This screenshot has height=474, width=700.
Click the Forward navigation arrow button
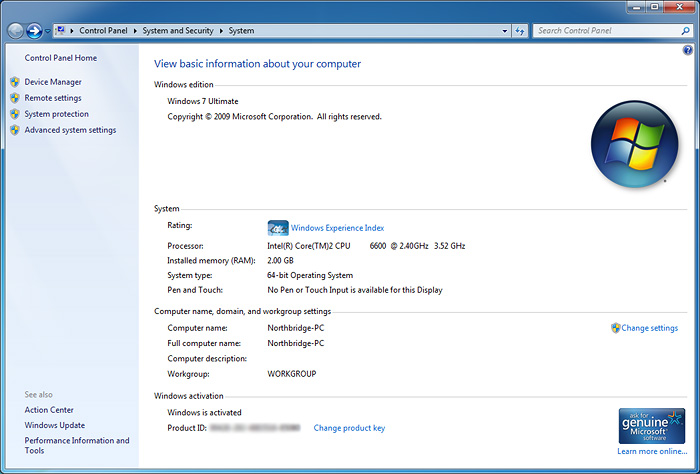tap(34, 31)
